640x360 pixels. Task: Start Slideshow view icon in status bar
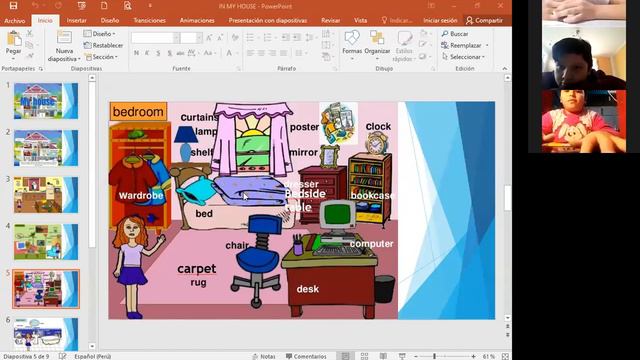pyautogui.click(x=402, y=356)
